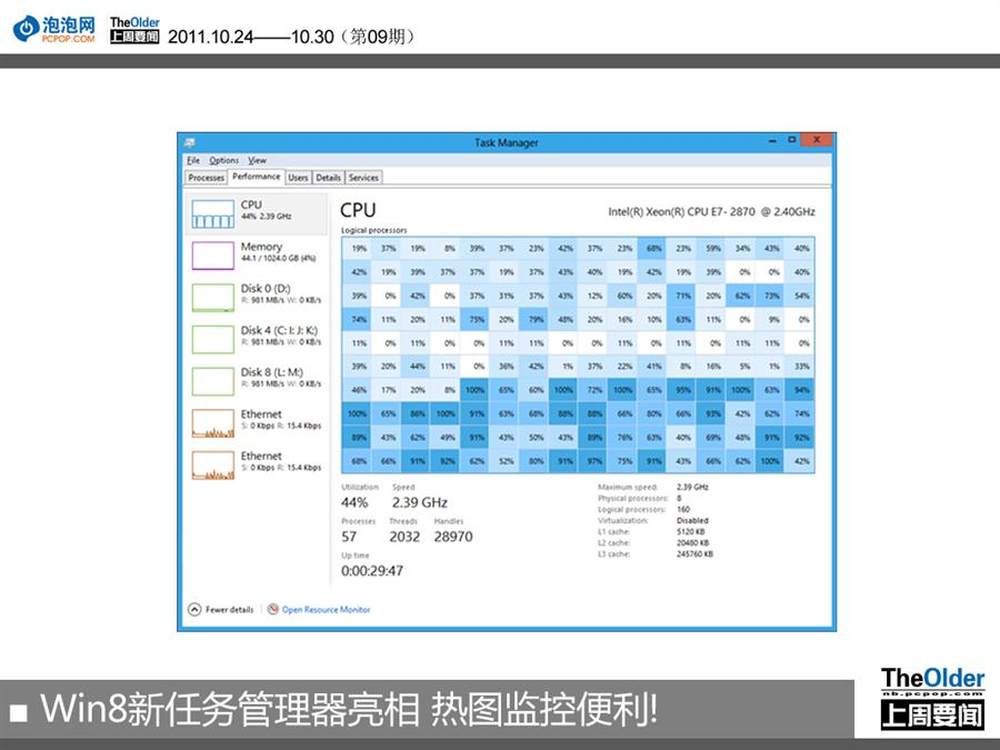Select the upper Ethernet adapter graph
Viewport: 1000px width, 750px height.
pyautogui.click(x=212, y=423)
